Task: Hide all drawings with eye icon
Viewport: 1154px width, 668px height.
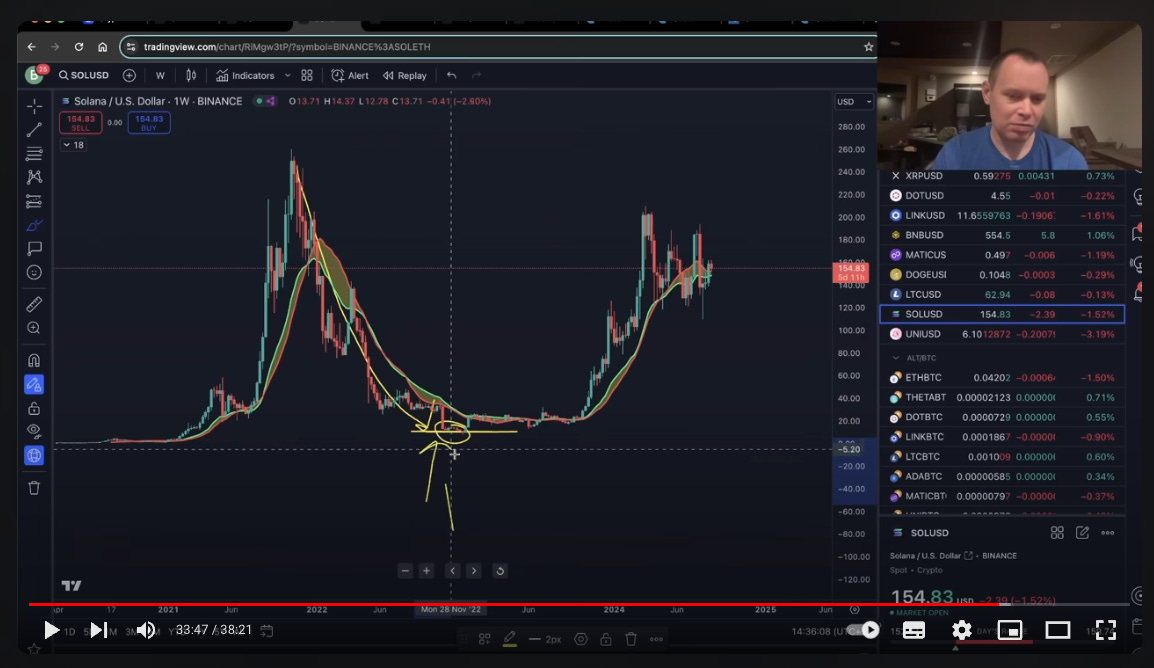Action: pyautogui.click(x=34, y=430)
